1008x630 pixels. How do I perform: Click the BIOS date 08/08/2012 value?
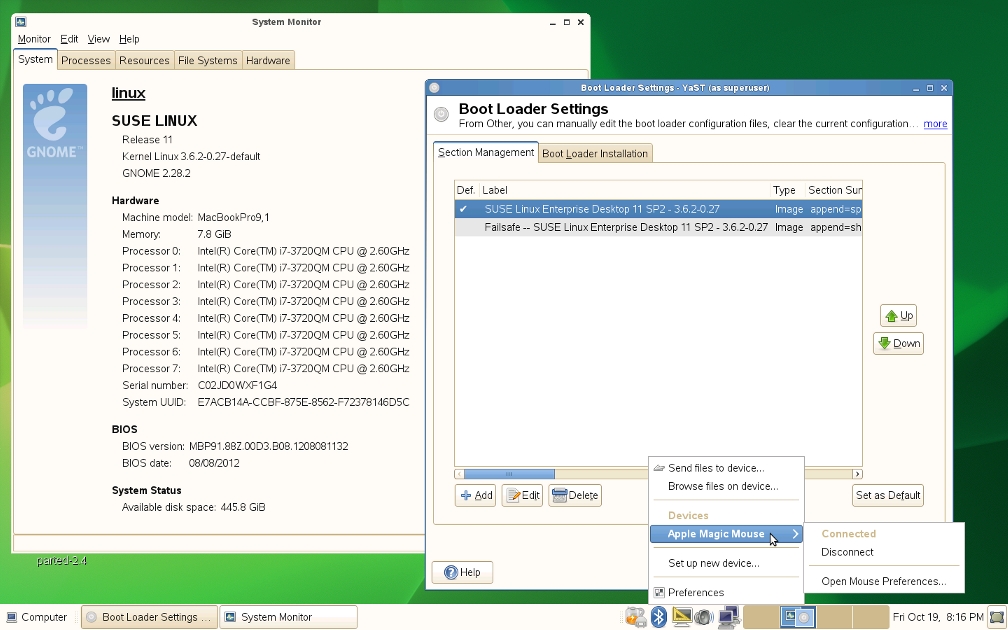214,463
